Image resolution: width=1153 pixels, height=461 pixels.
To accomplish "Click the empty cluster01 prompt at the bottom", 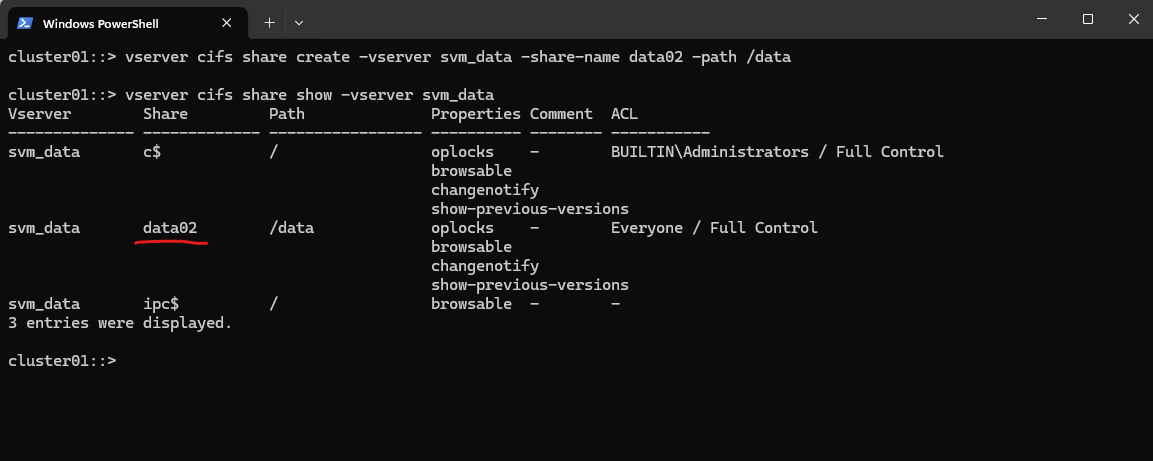I will click(x=63, y=361).
